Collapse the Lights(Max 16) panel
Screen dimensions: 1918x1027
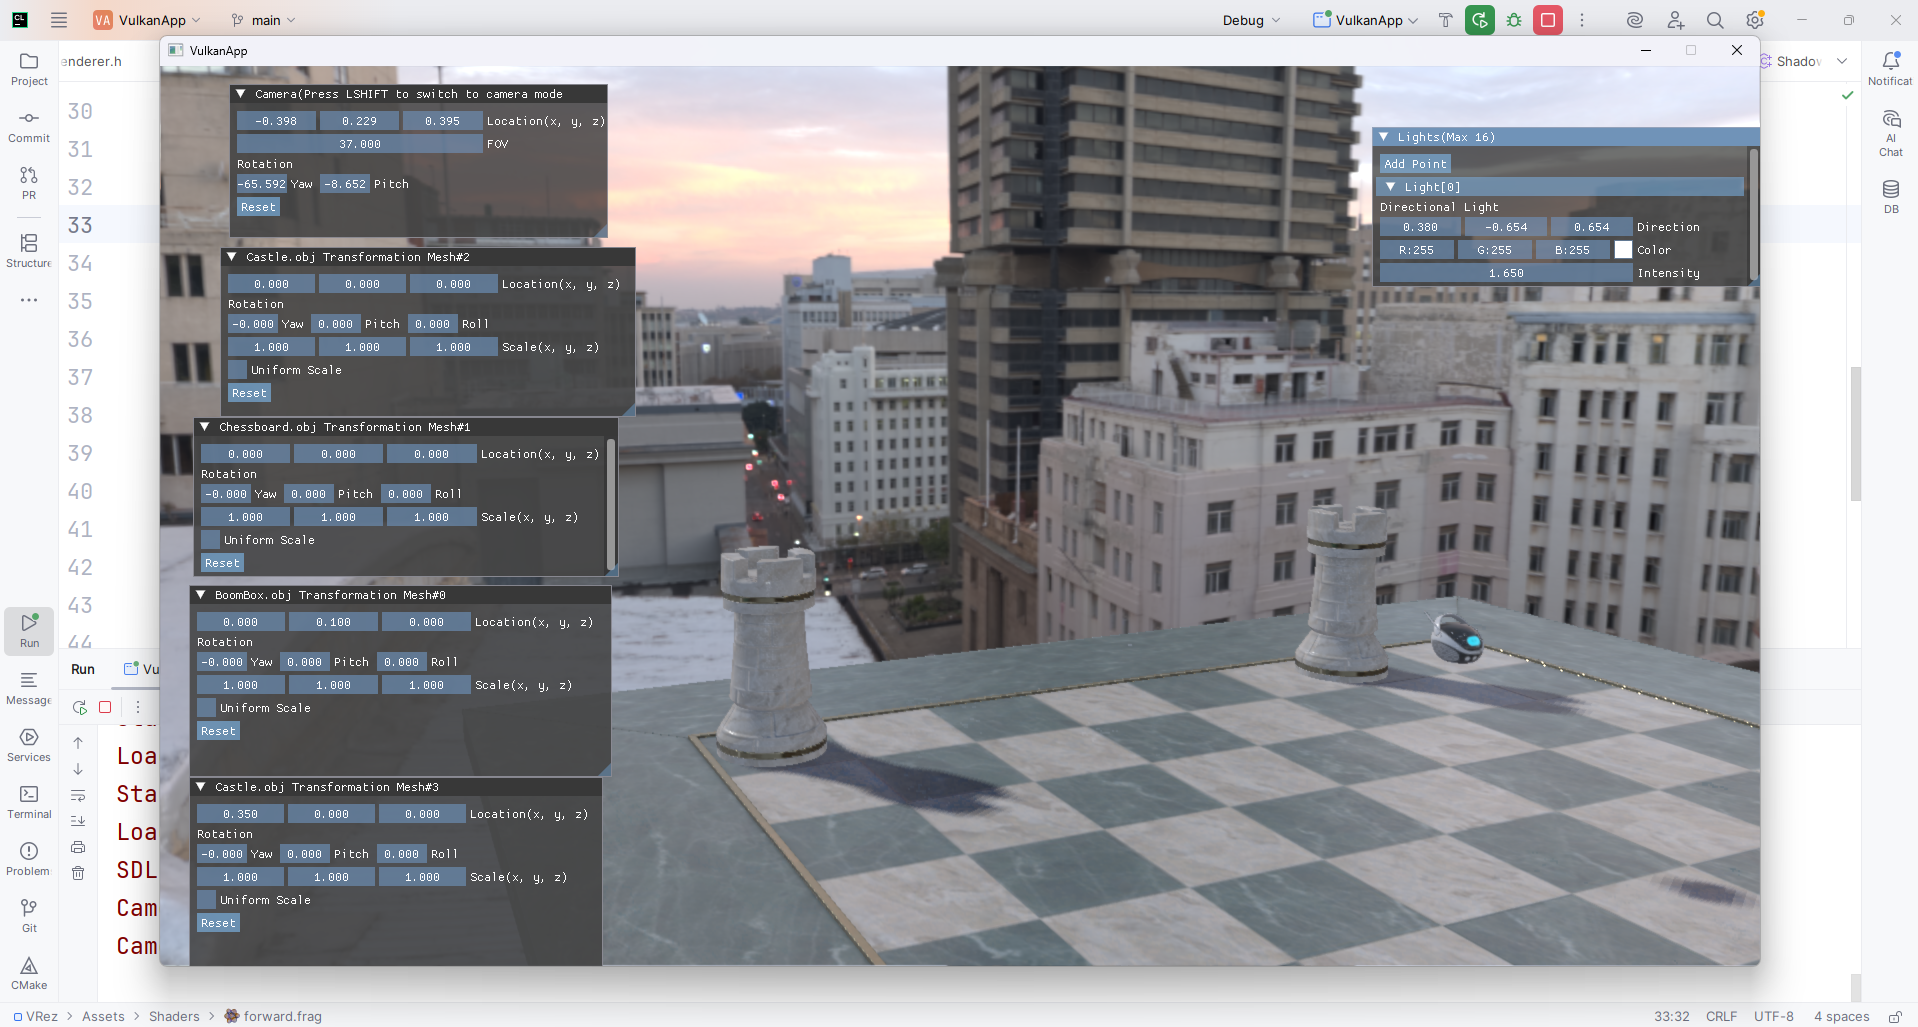pyautogui.click(x=1384, y=137)
